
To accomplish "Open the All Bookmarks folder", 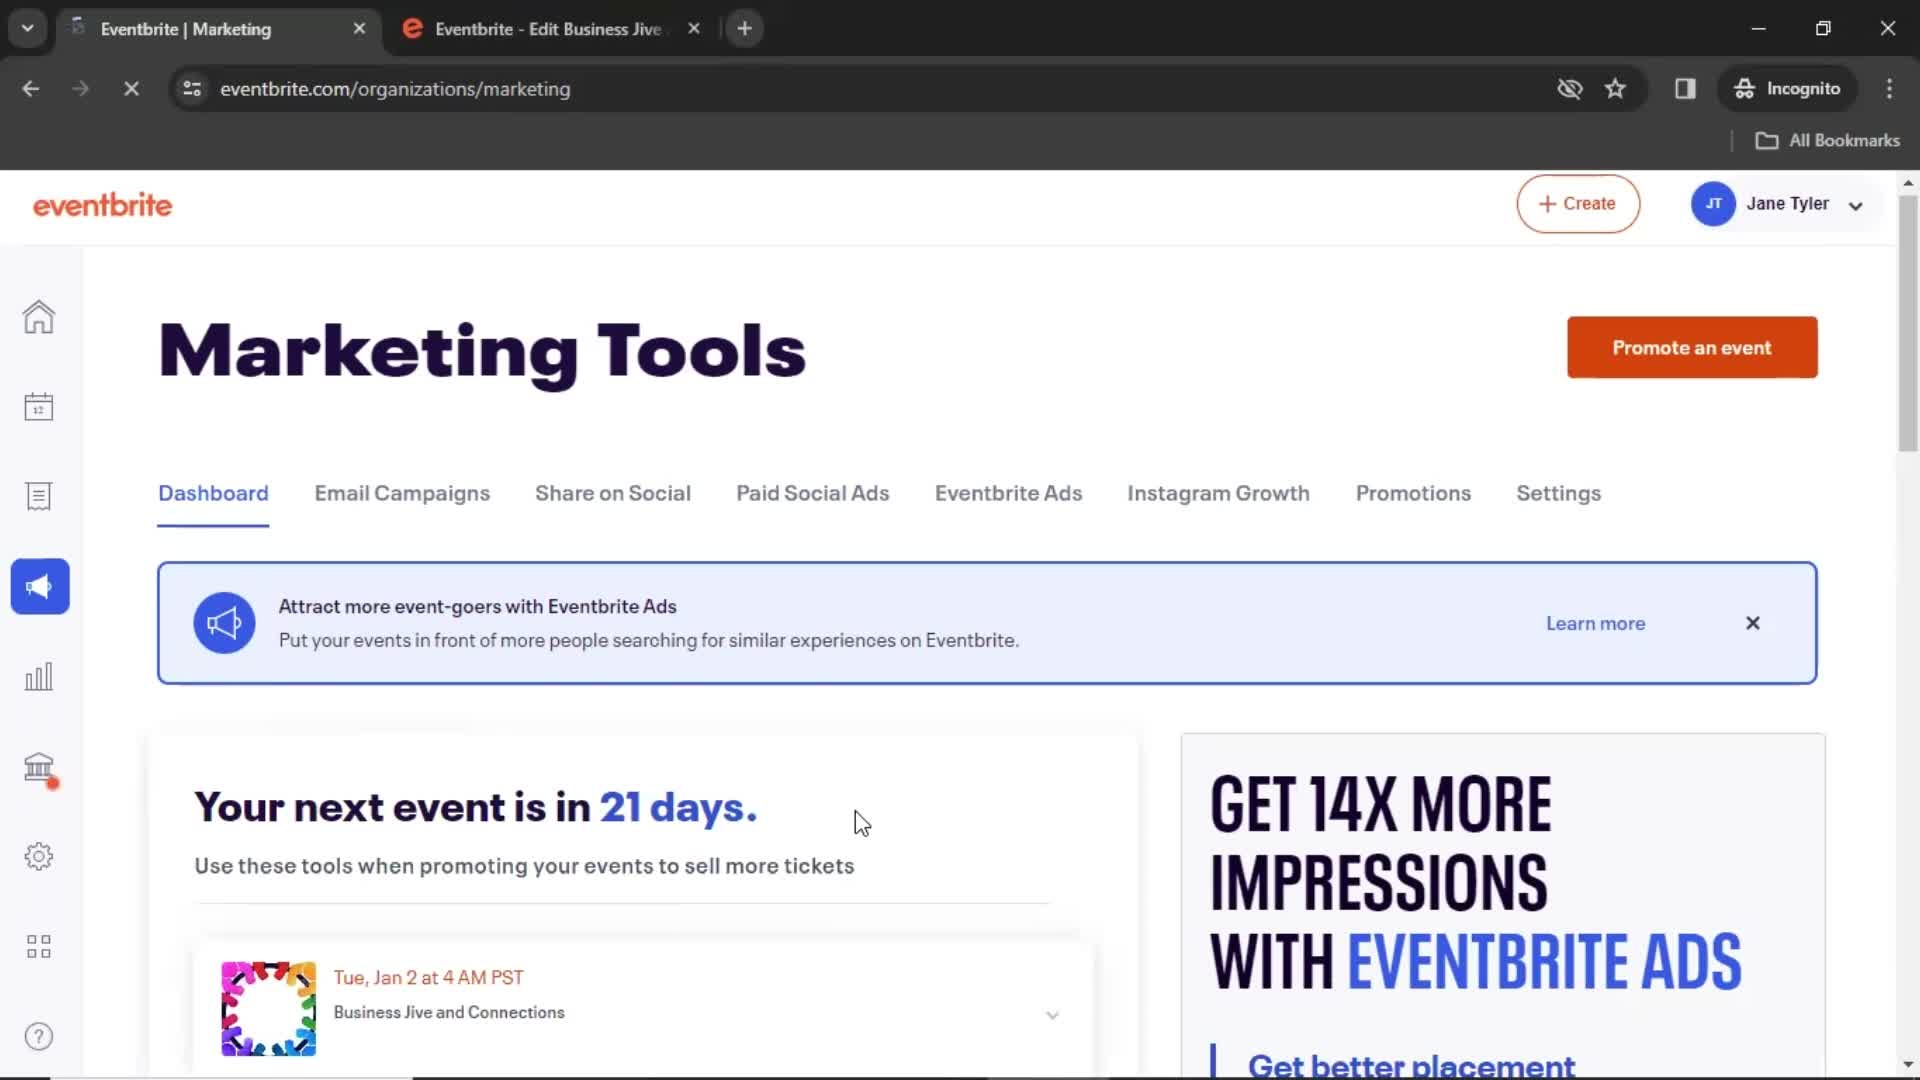I will click(x=1828, y=141).
